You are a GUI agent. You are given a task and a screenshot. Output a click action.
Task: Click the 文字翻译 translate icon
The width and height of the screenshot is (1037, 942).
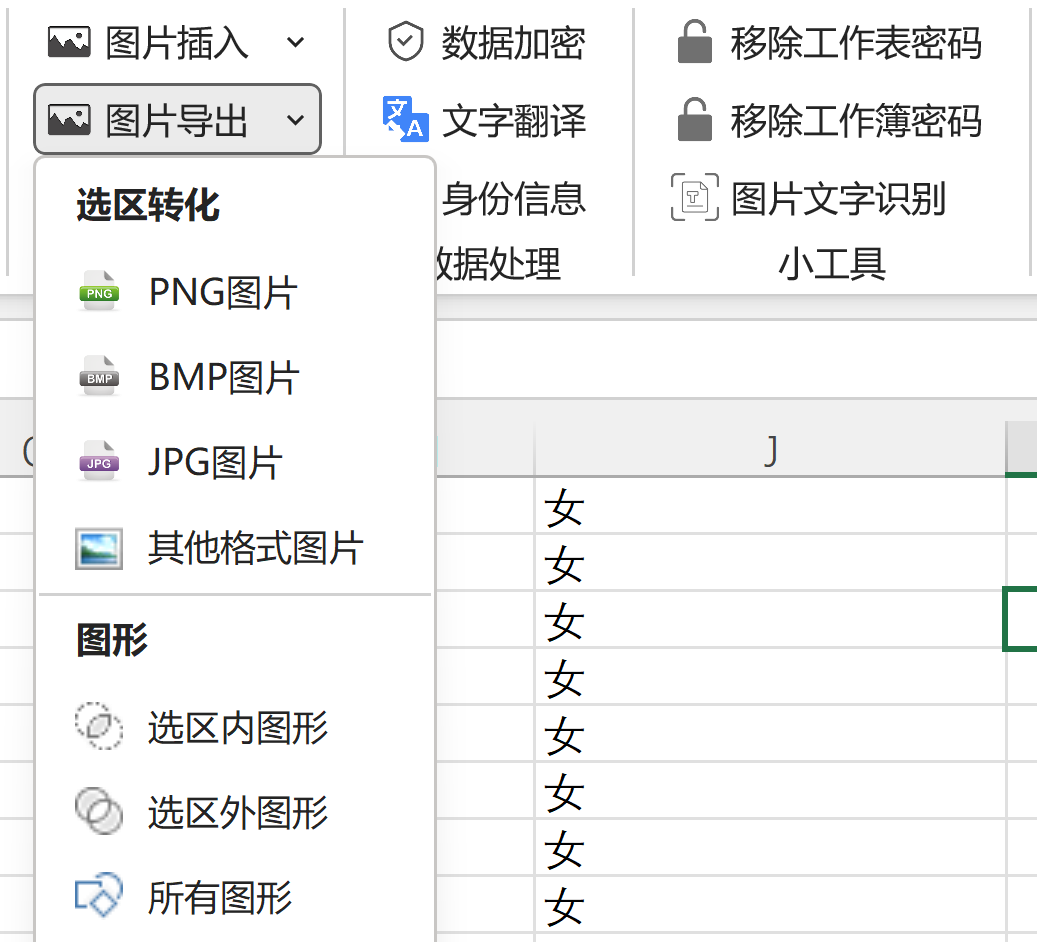click(x=405, y=120)
